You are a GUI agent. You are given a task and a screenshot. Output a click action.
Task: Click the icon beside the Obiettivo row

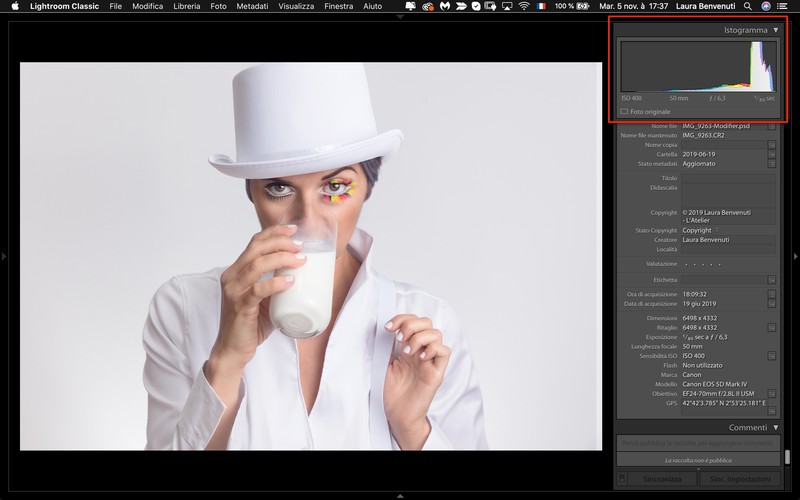tap(772, 393)
